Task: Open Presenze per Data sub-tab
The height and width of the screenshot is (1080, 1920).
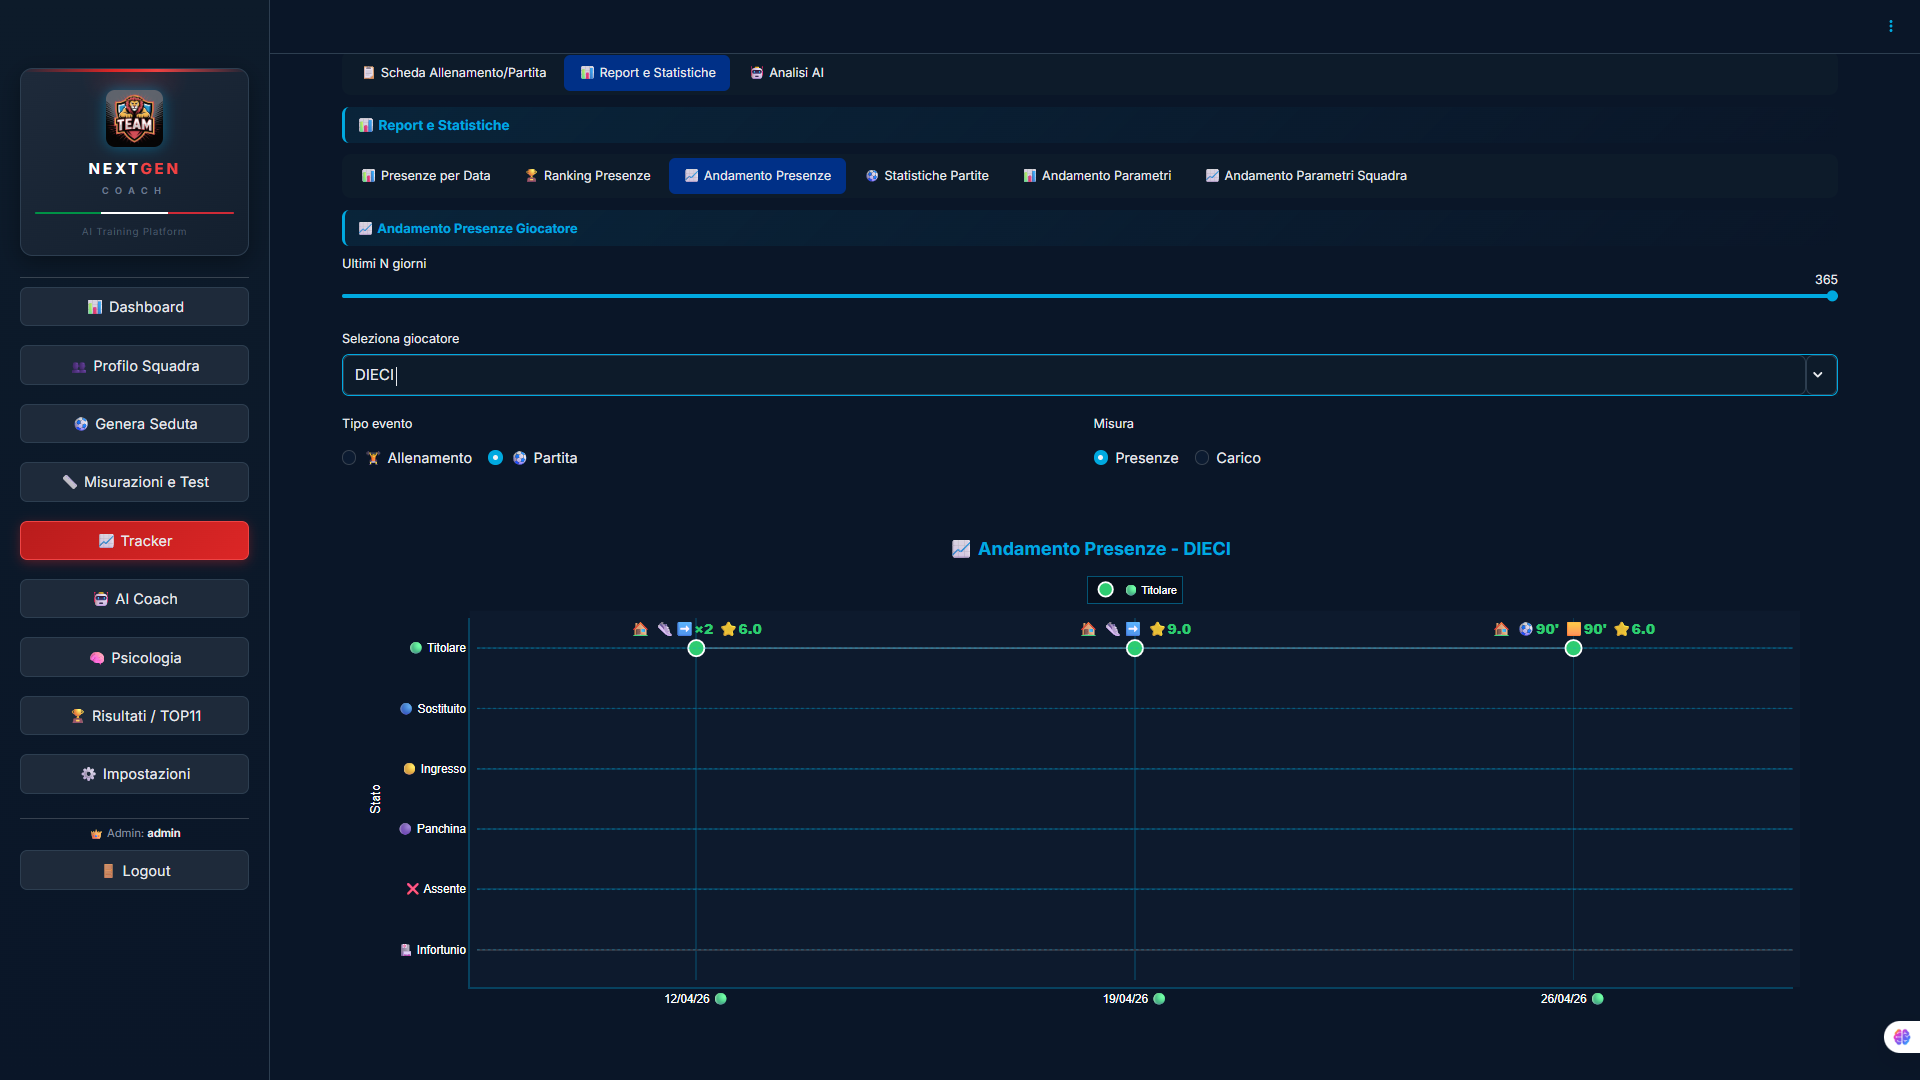Action: click(x=426, y=176)
